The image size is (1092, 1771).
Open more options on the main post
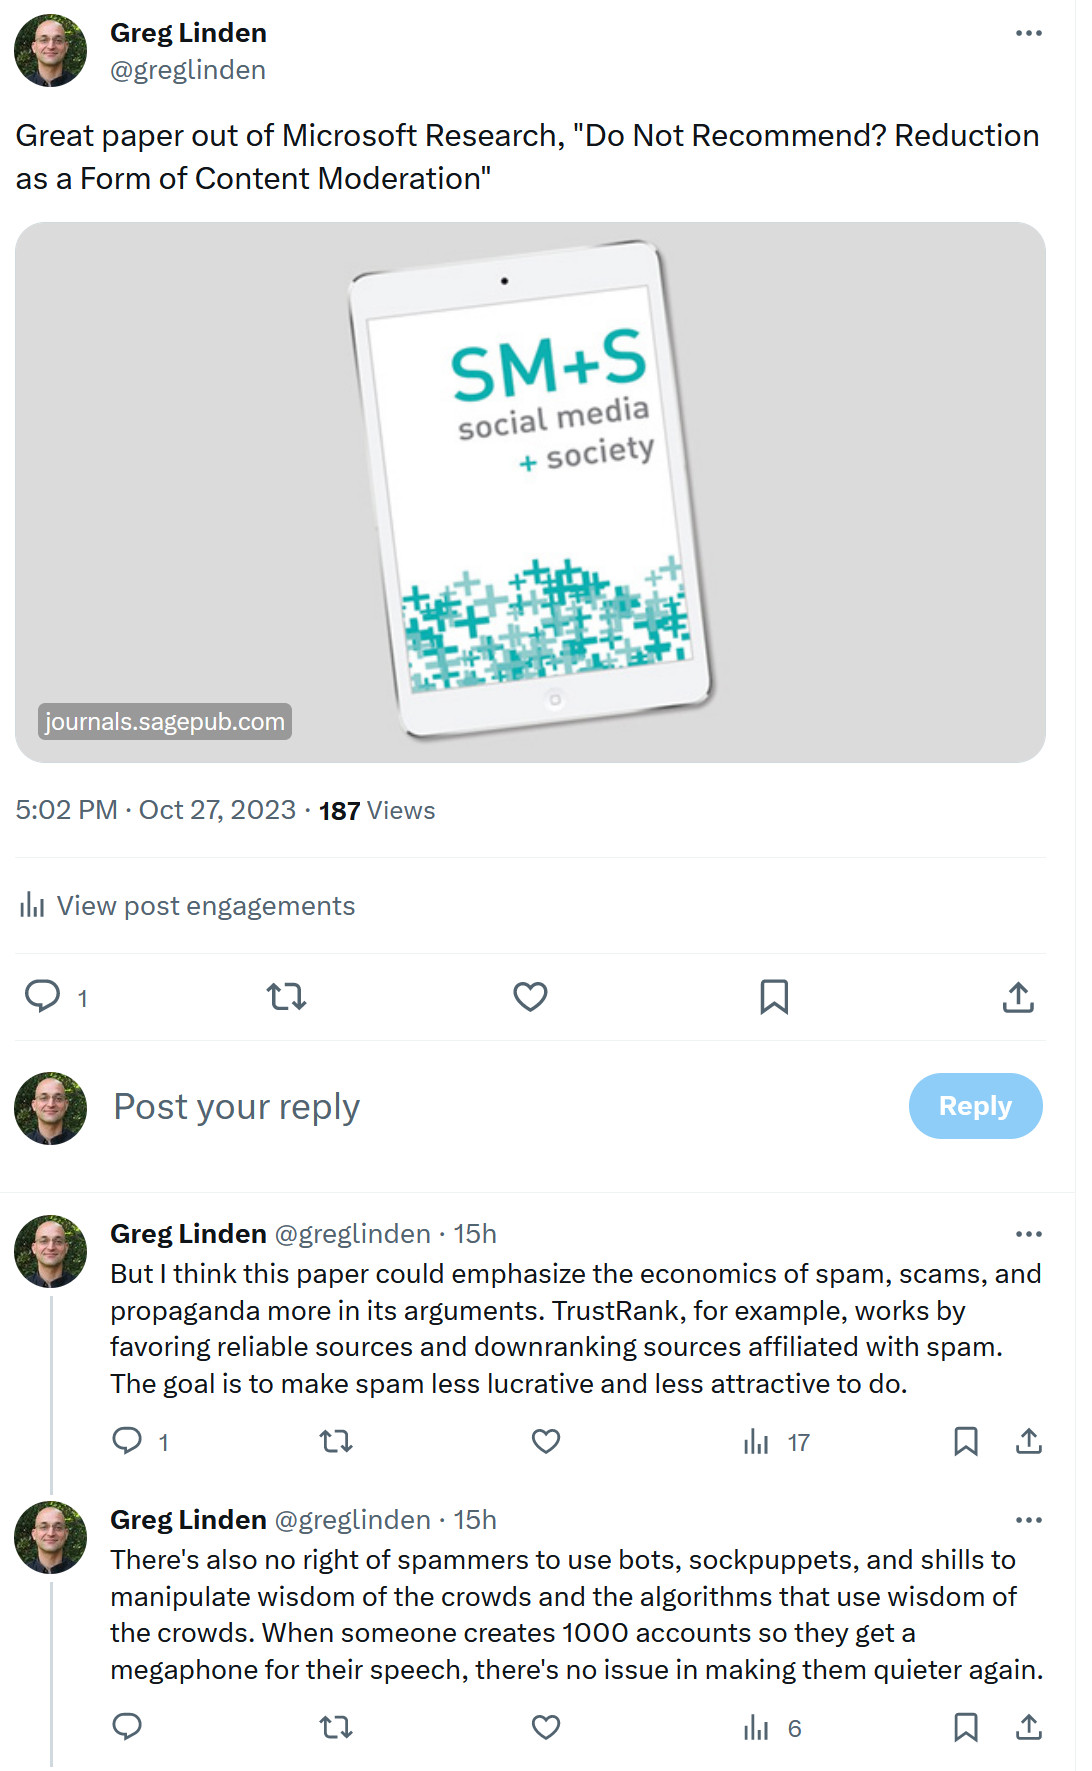tap(1028, 33)
